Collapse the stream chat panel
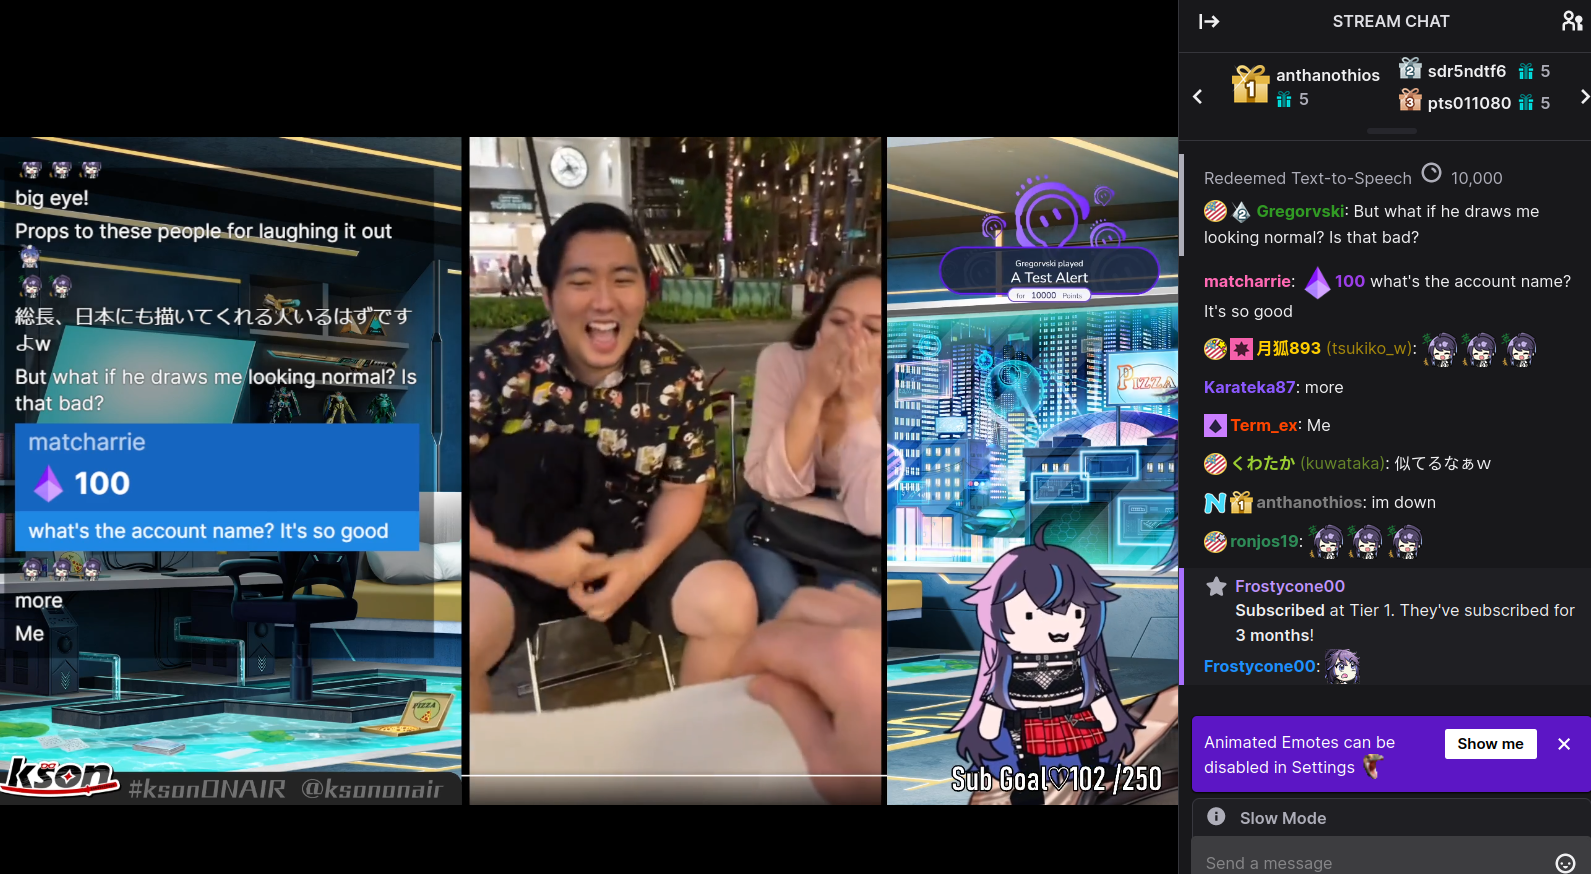The height and width of the screenshot is (874, 1591). [1209, 21]
